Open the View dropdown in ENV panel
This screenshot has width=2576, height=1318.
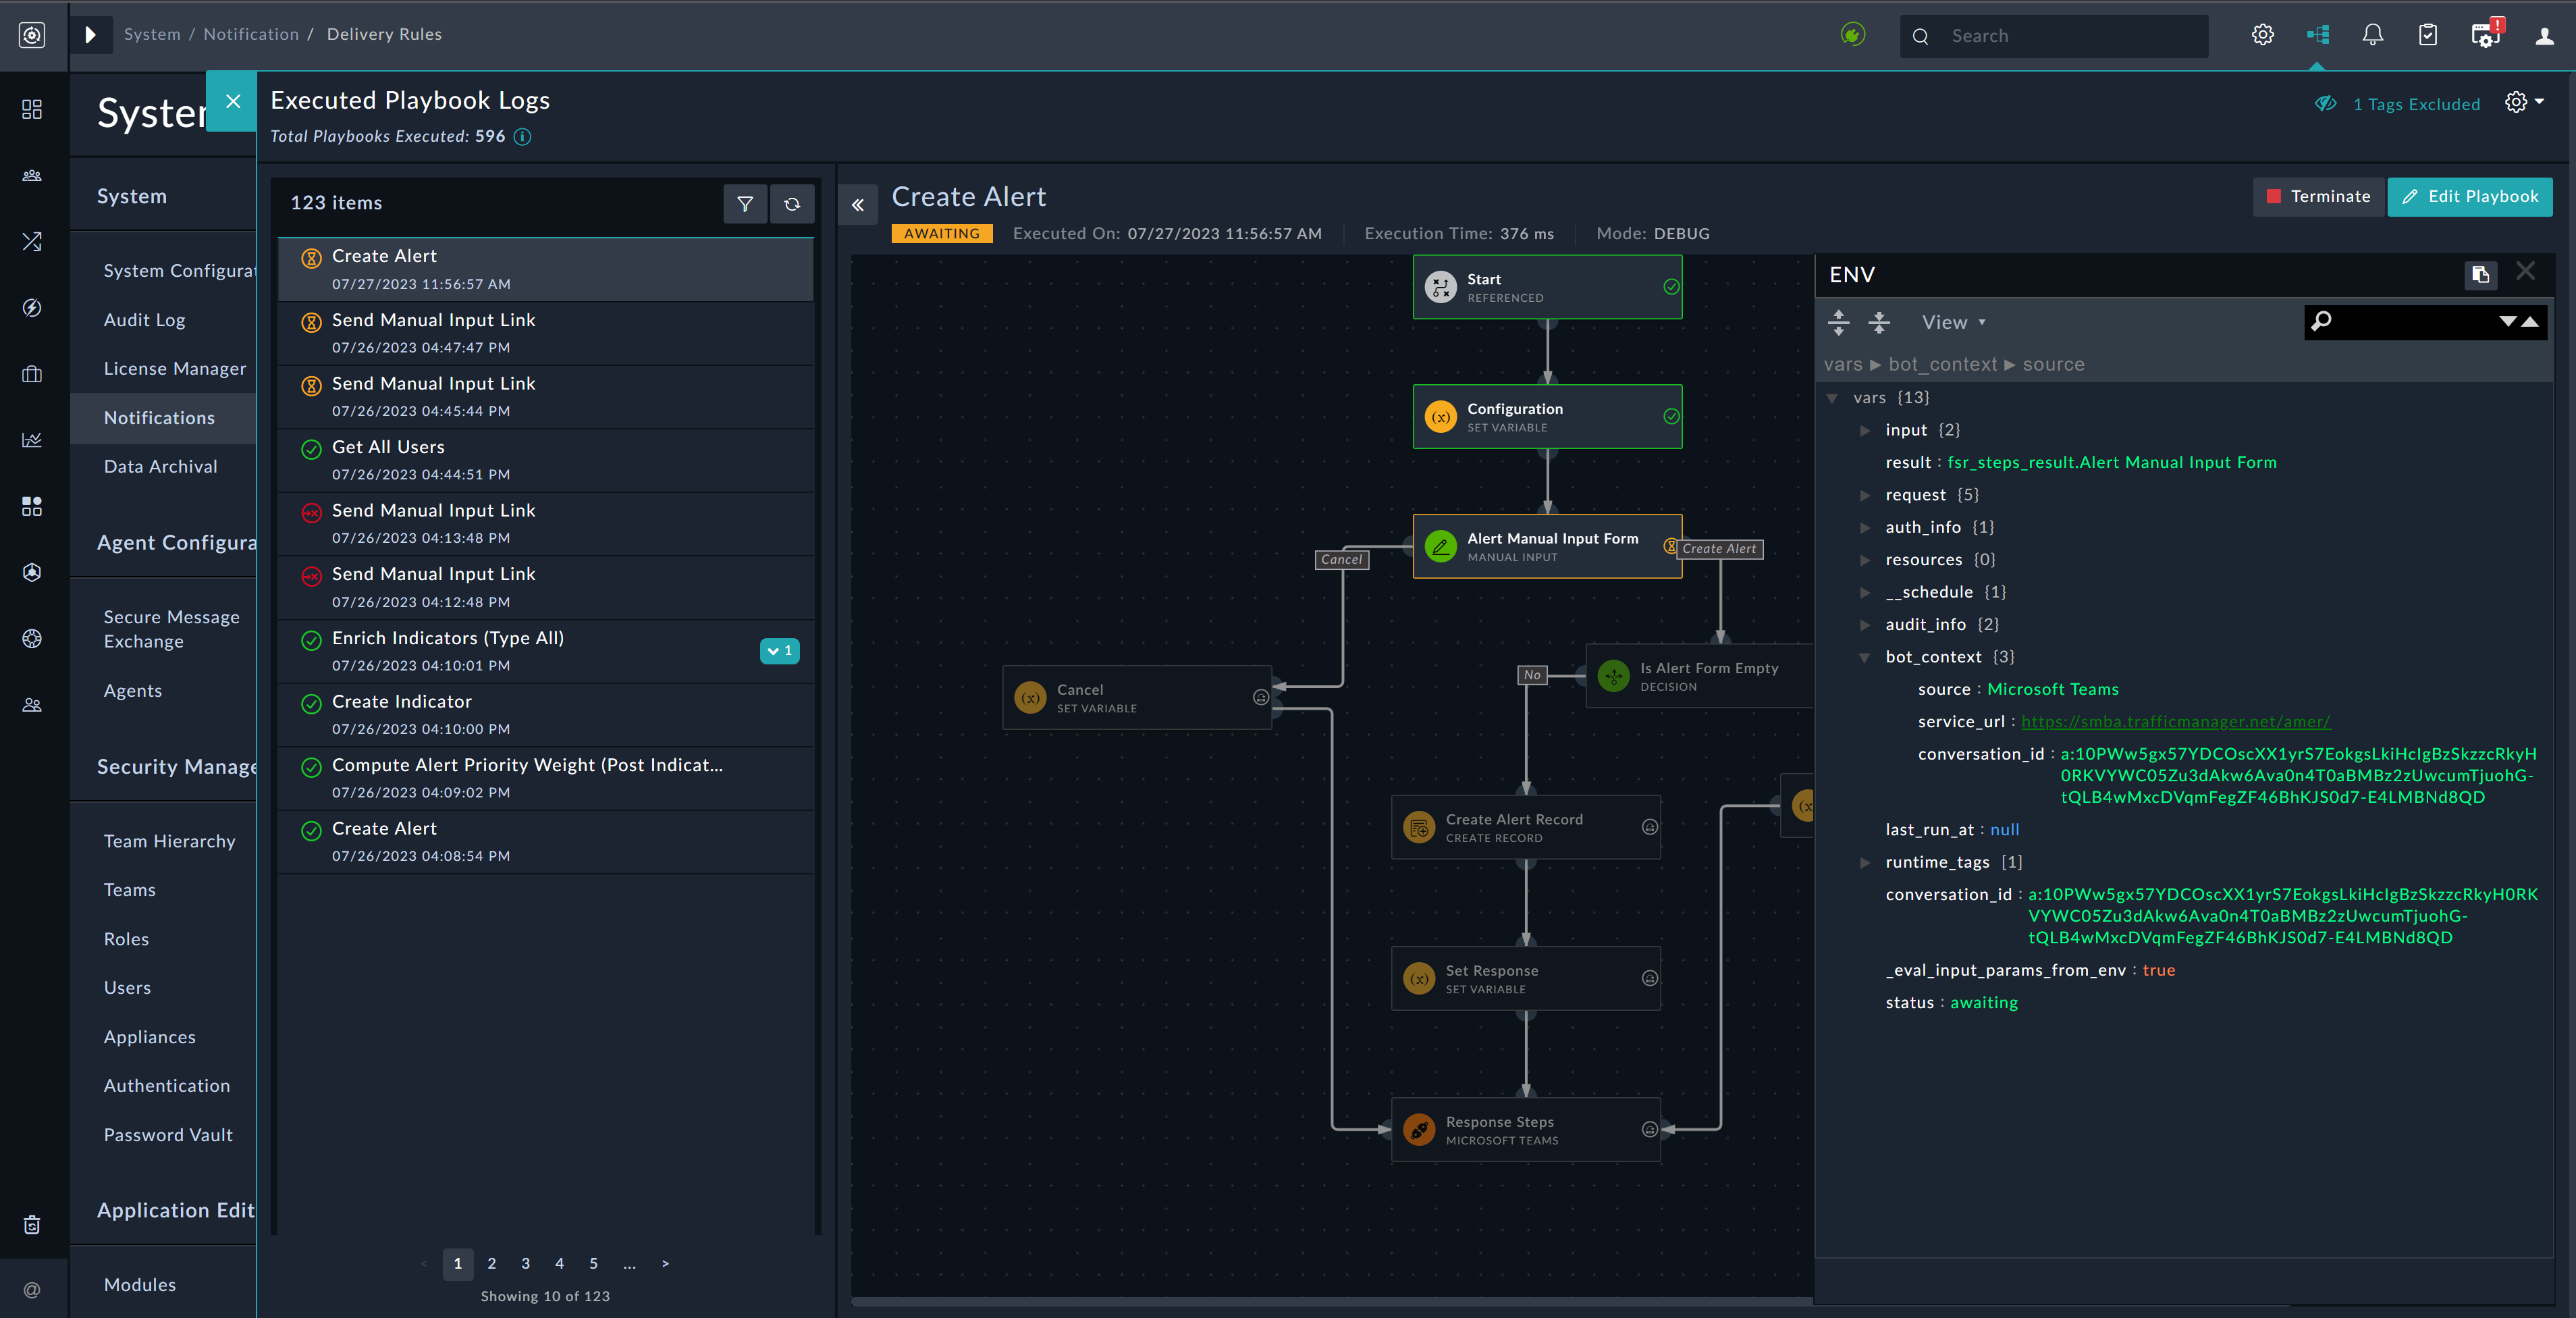1953,322
